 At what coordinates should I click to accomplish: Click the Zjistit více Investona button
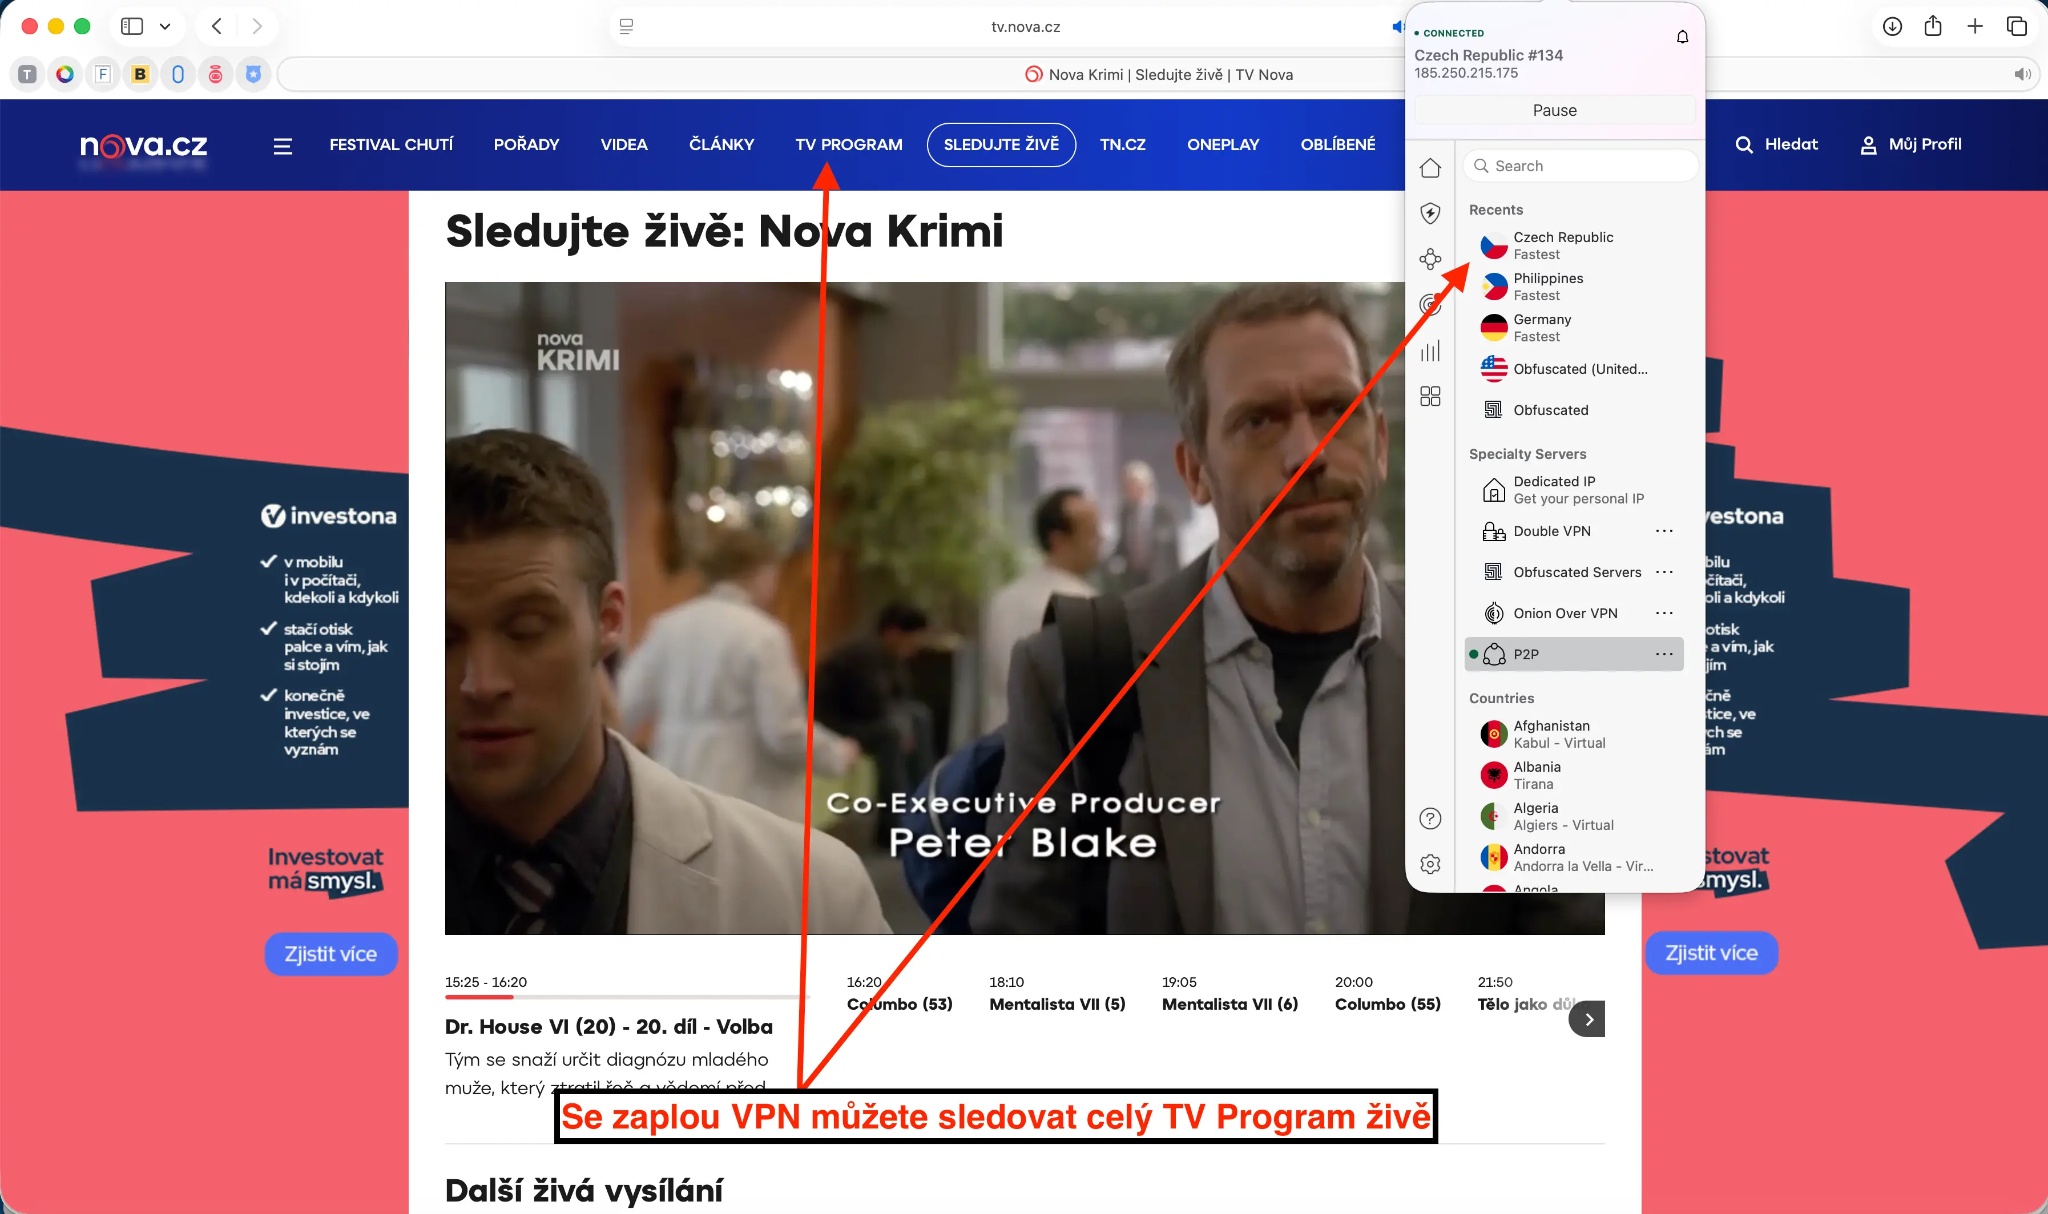331,954
